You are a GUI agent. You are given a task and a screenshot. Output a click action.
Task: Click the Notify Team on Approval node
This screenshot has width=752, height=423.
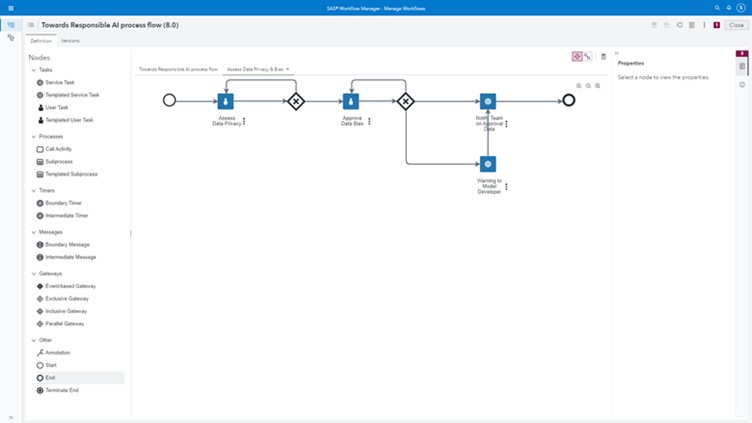click(x=488, y=101)
